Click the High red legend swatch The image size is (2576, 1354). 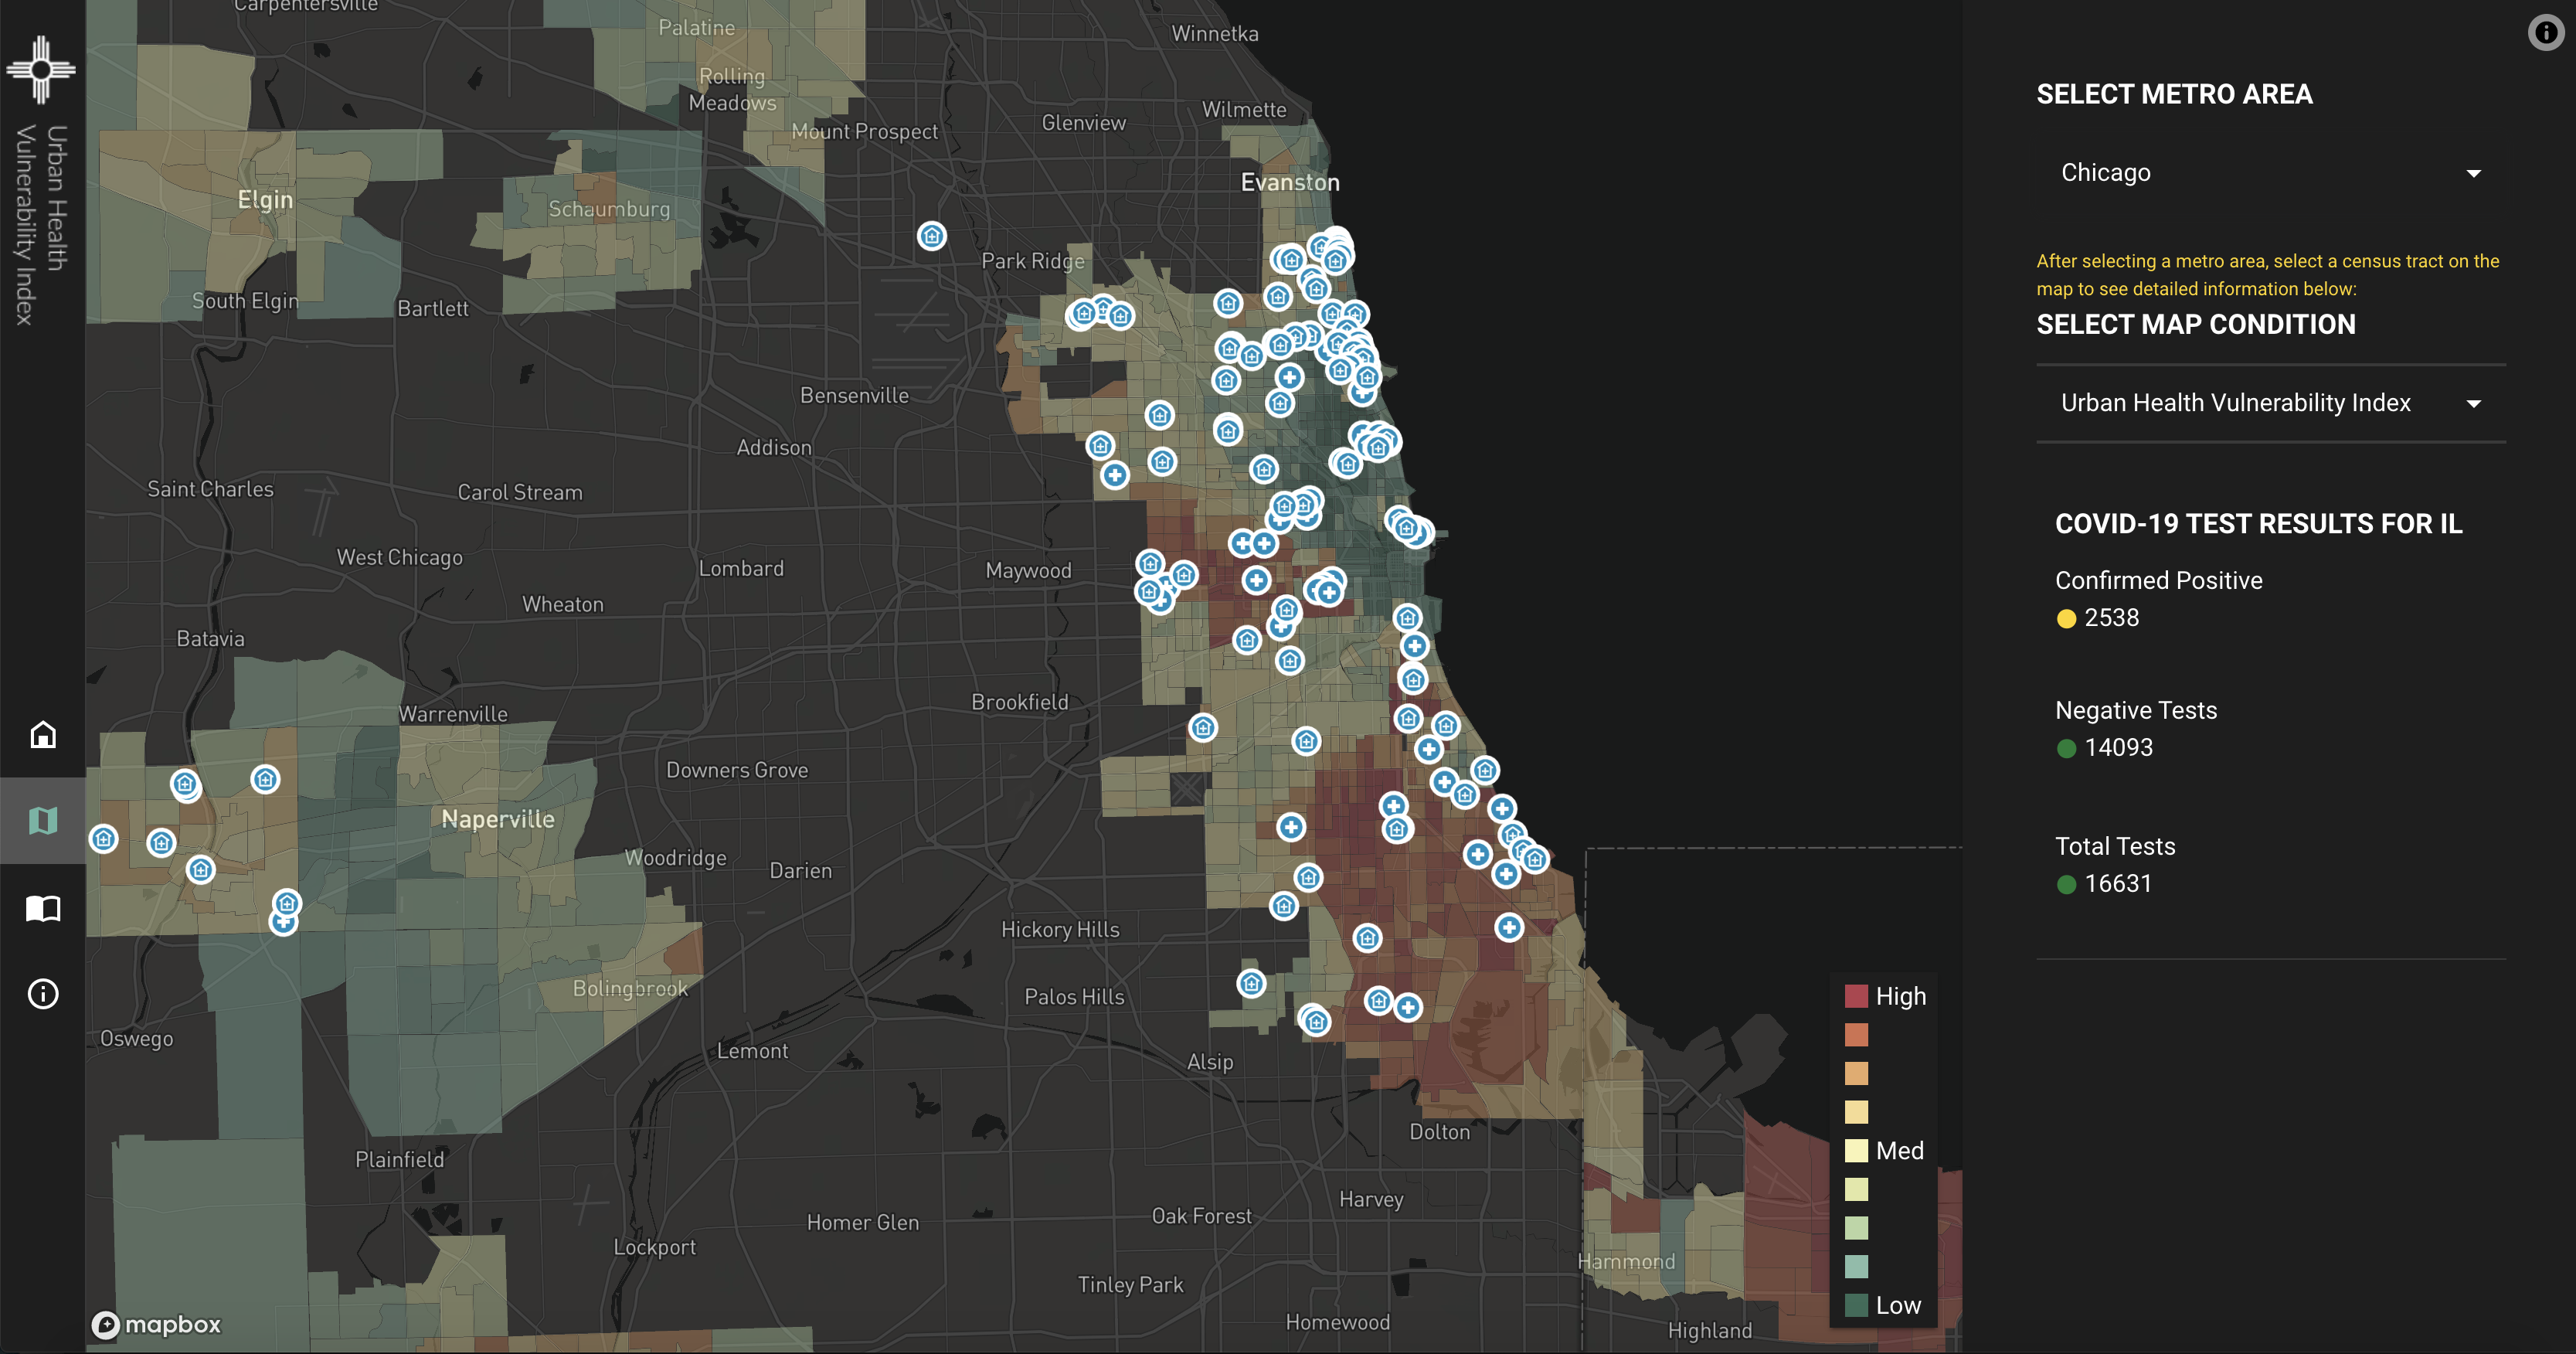pyautogui.click(x=1856, y=996)
